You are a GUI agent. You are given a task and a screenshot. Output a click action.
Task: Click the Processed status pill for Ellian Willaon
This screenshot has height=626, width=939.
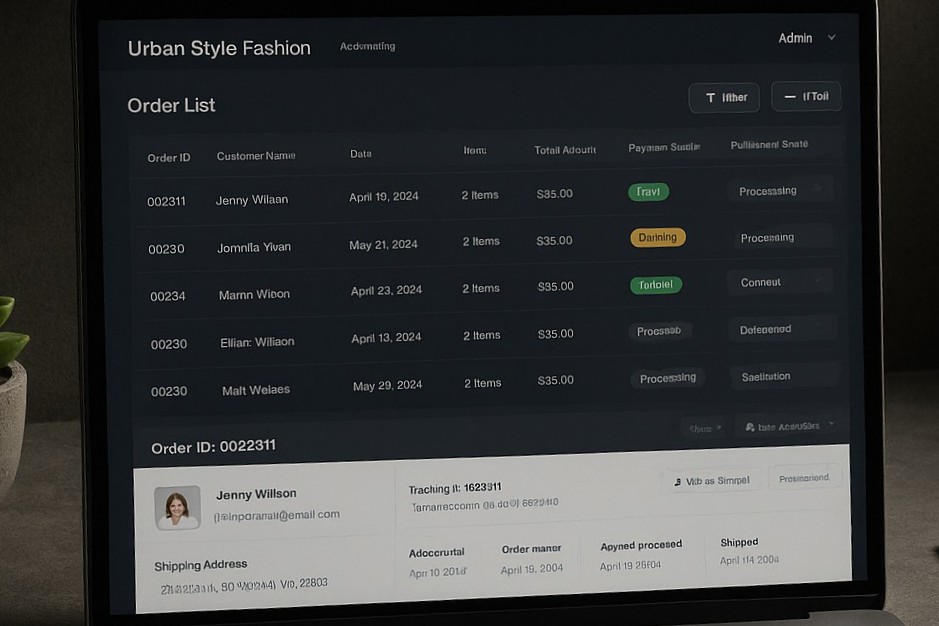tap(659, 330)
